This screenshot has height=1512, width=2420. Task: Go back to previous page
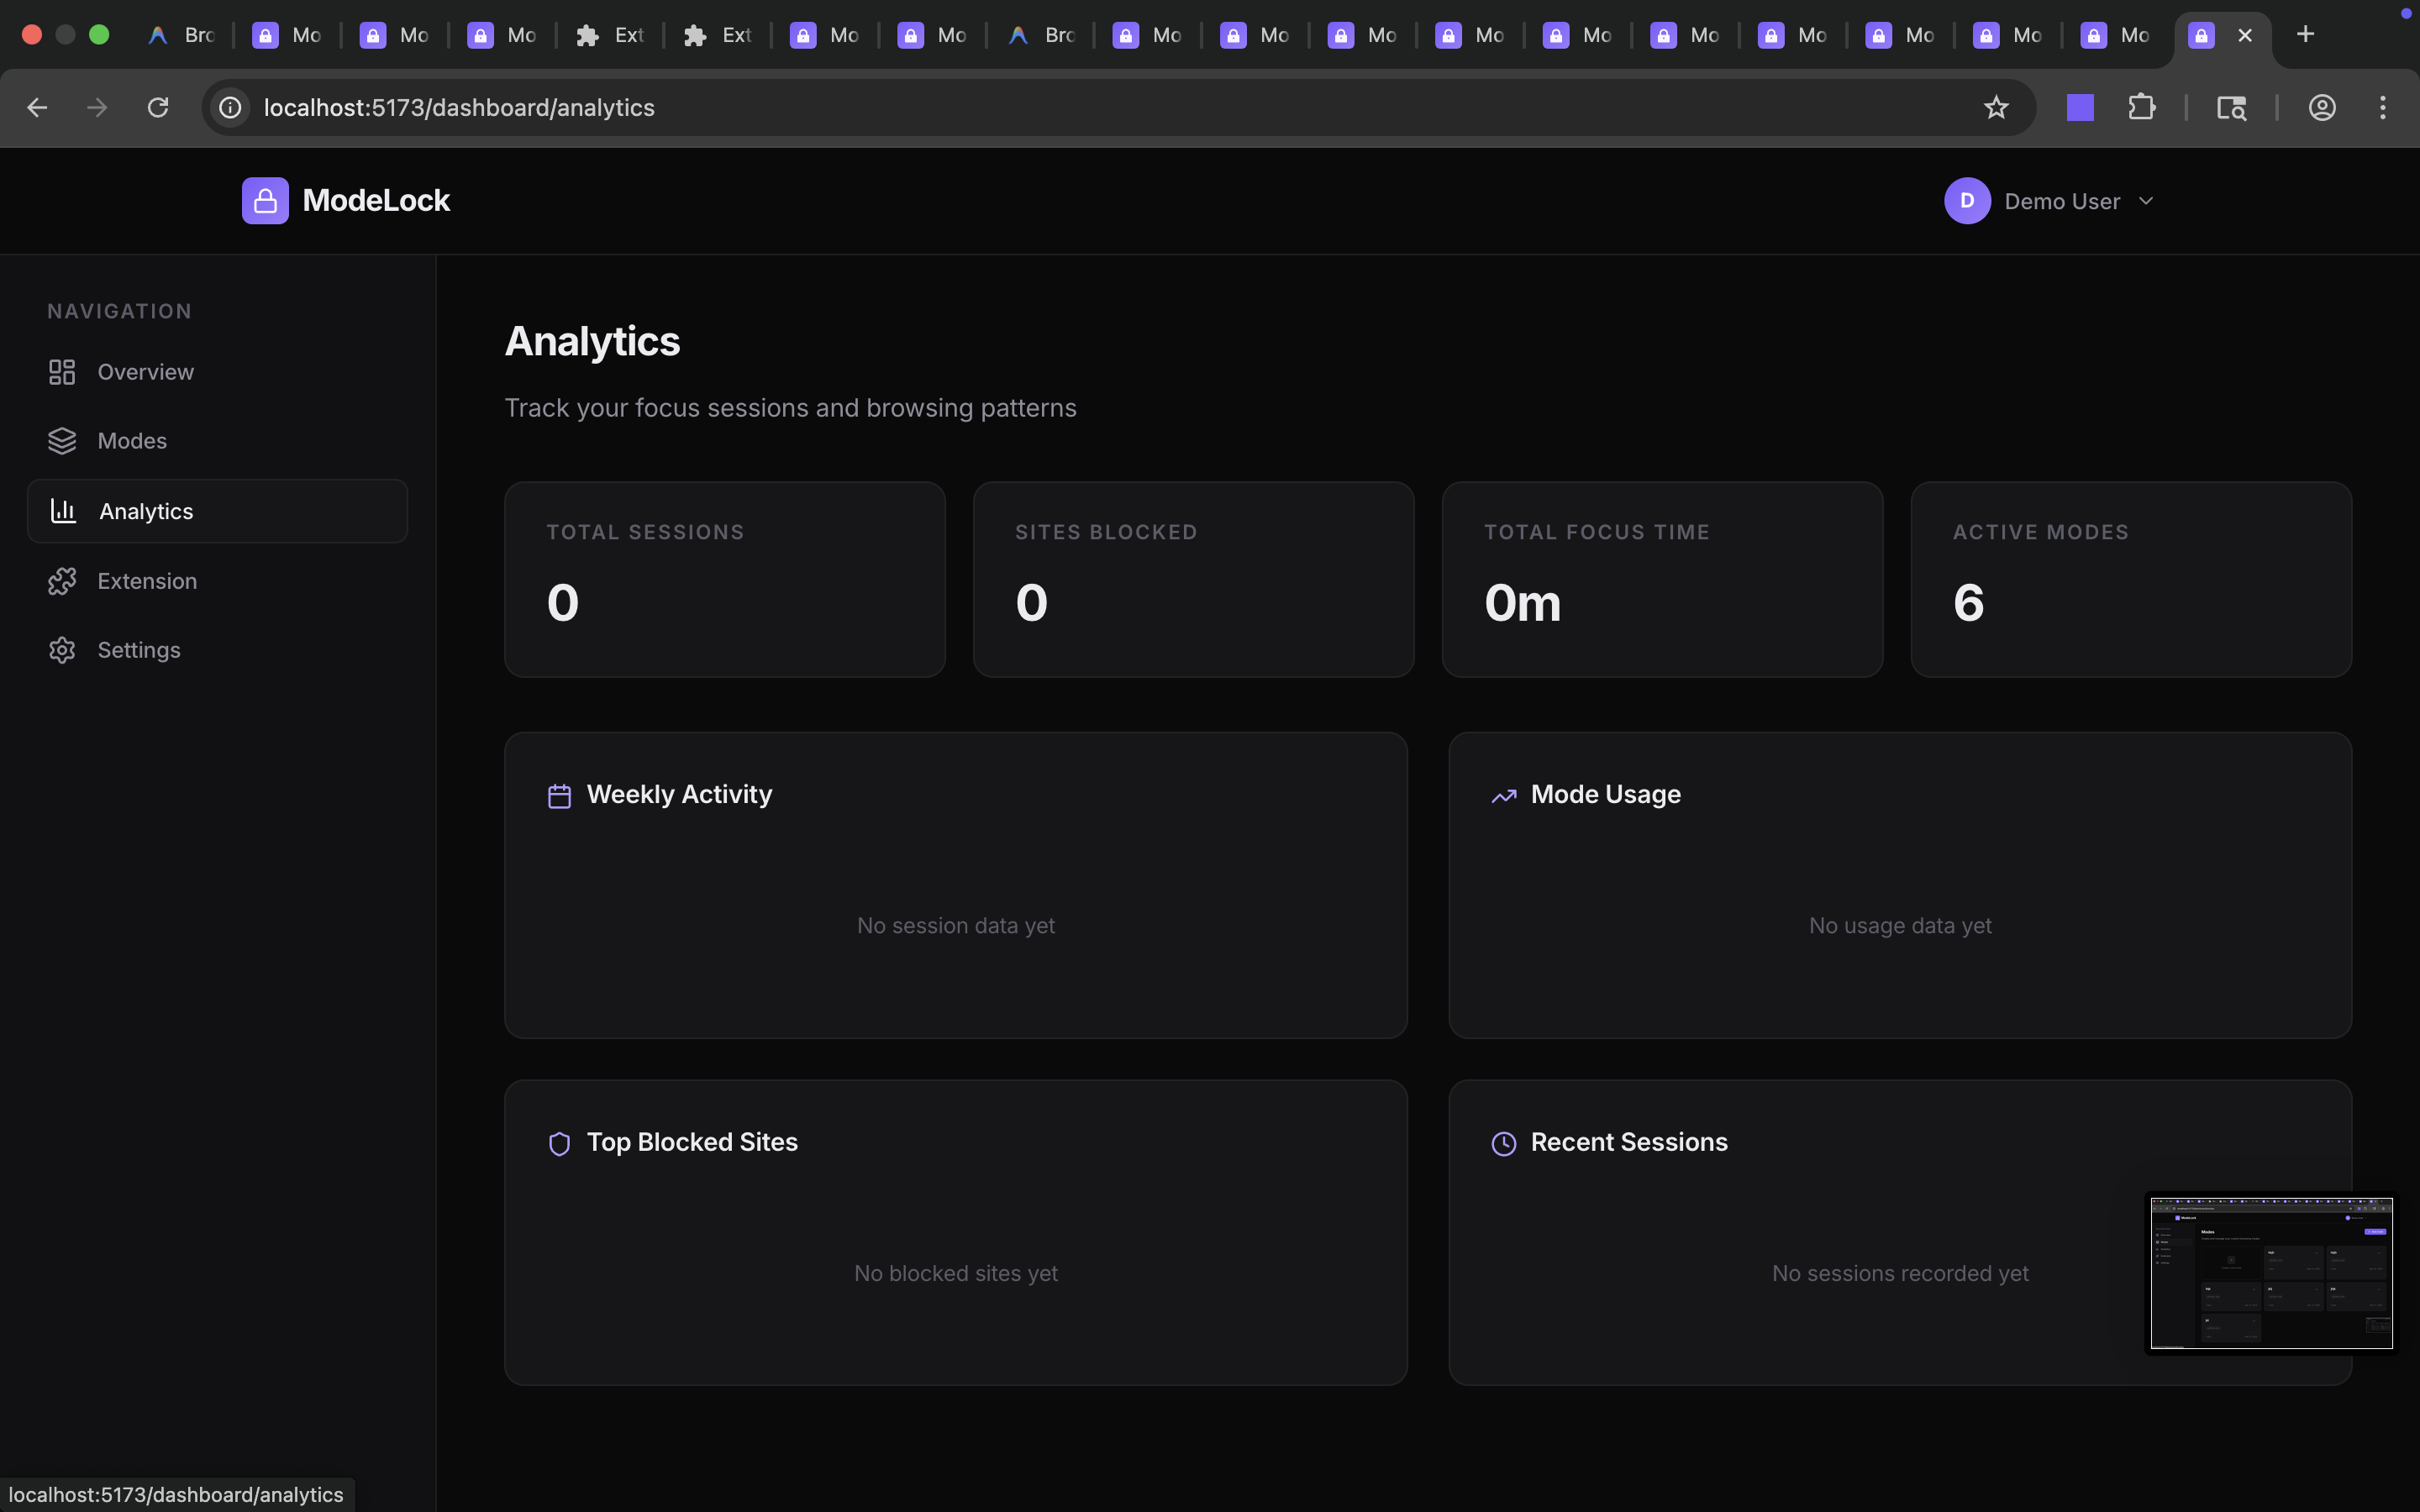37,107
